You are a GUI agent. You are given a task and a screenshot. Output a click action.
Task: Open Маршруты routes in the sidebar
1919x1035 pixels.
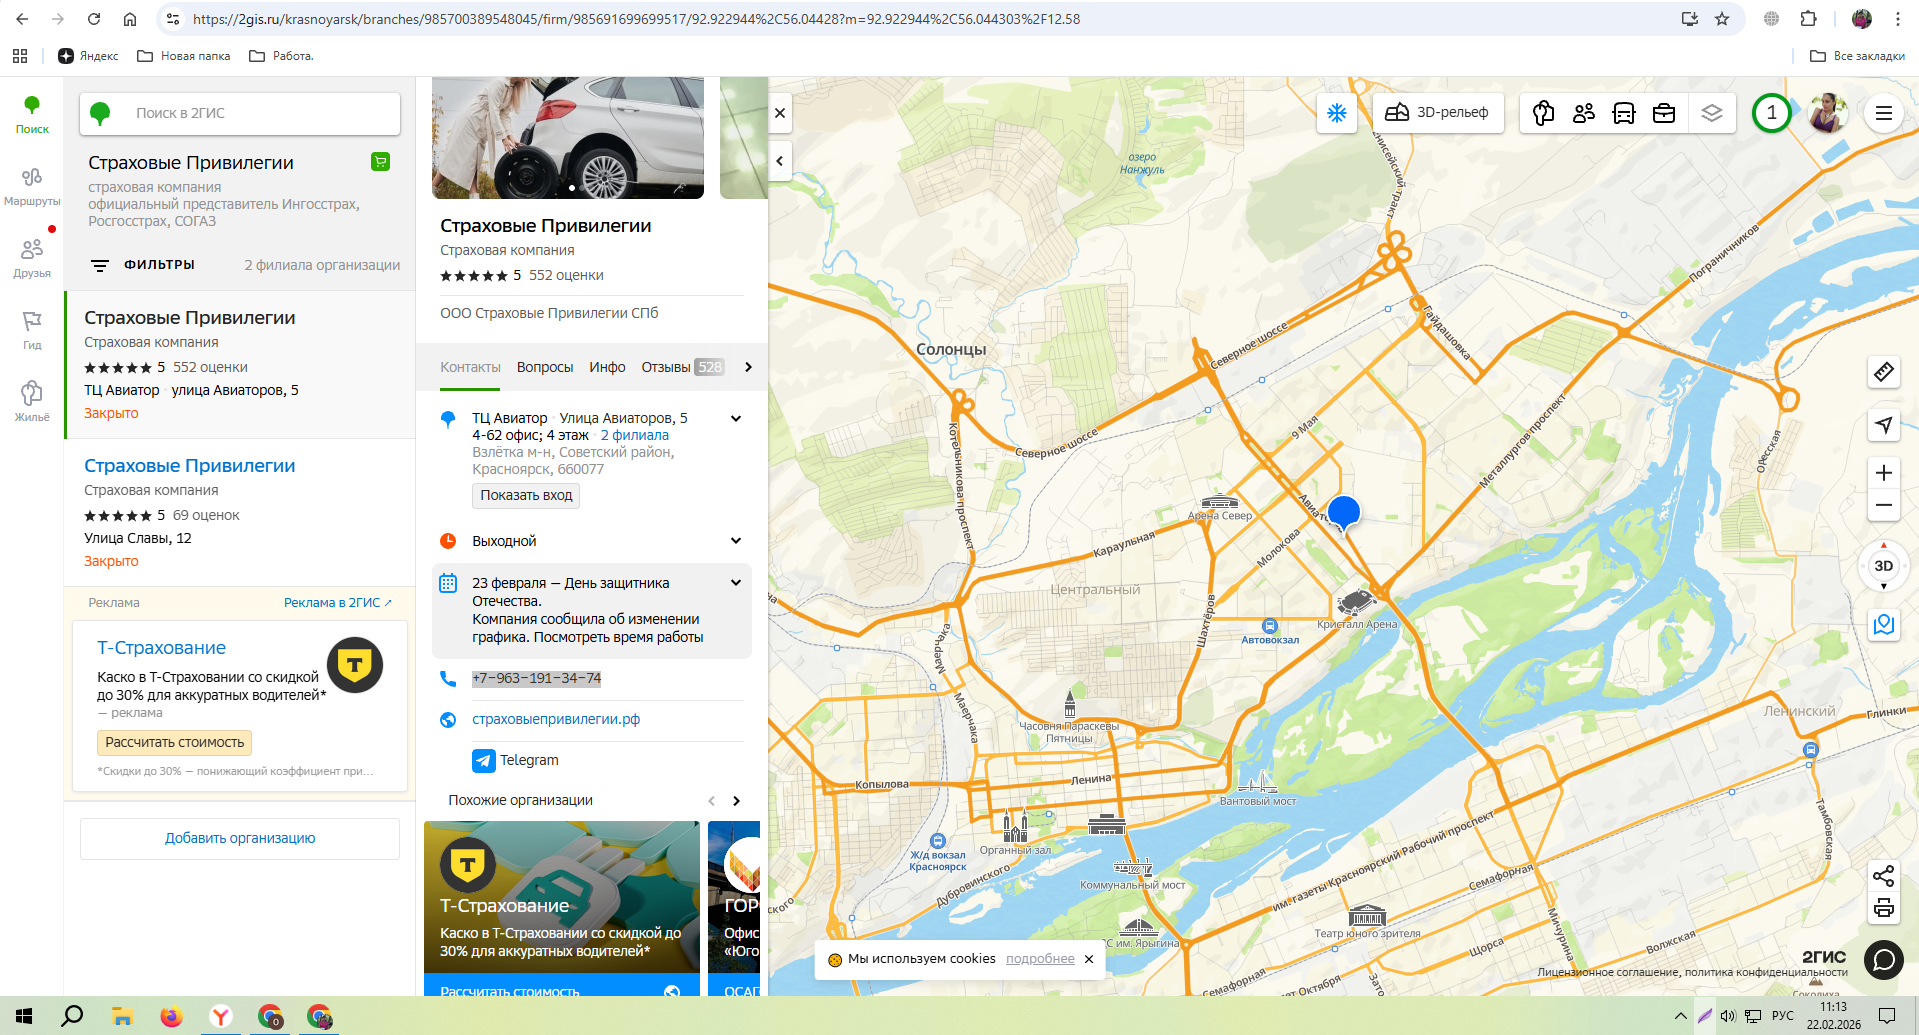(32, 187)
